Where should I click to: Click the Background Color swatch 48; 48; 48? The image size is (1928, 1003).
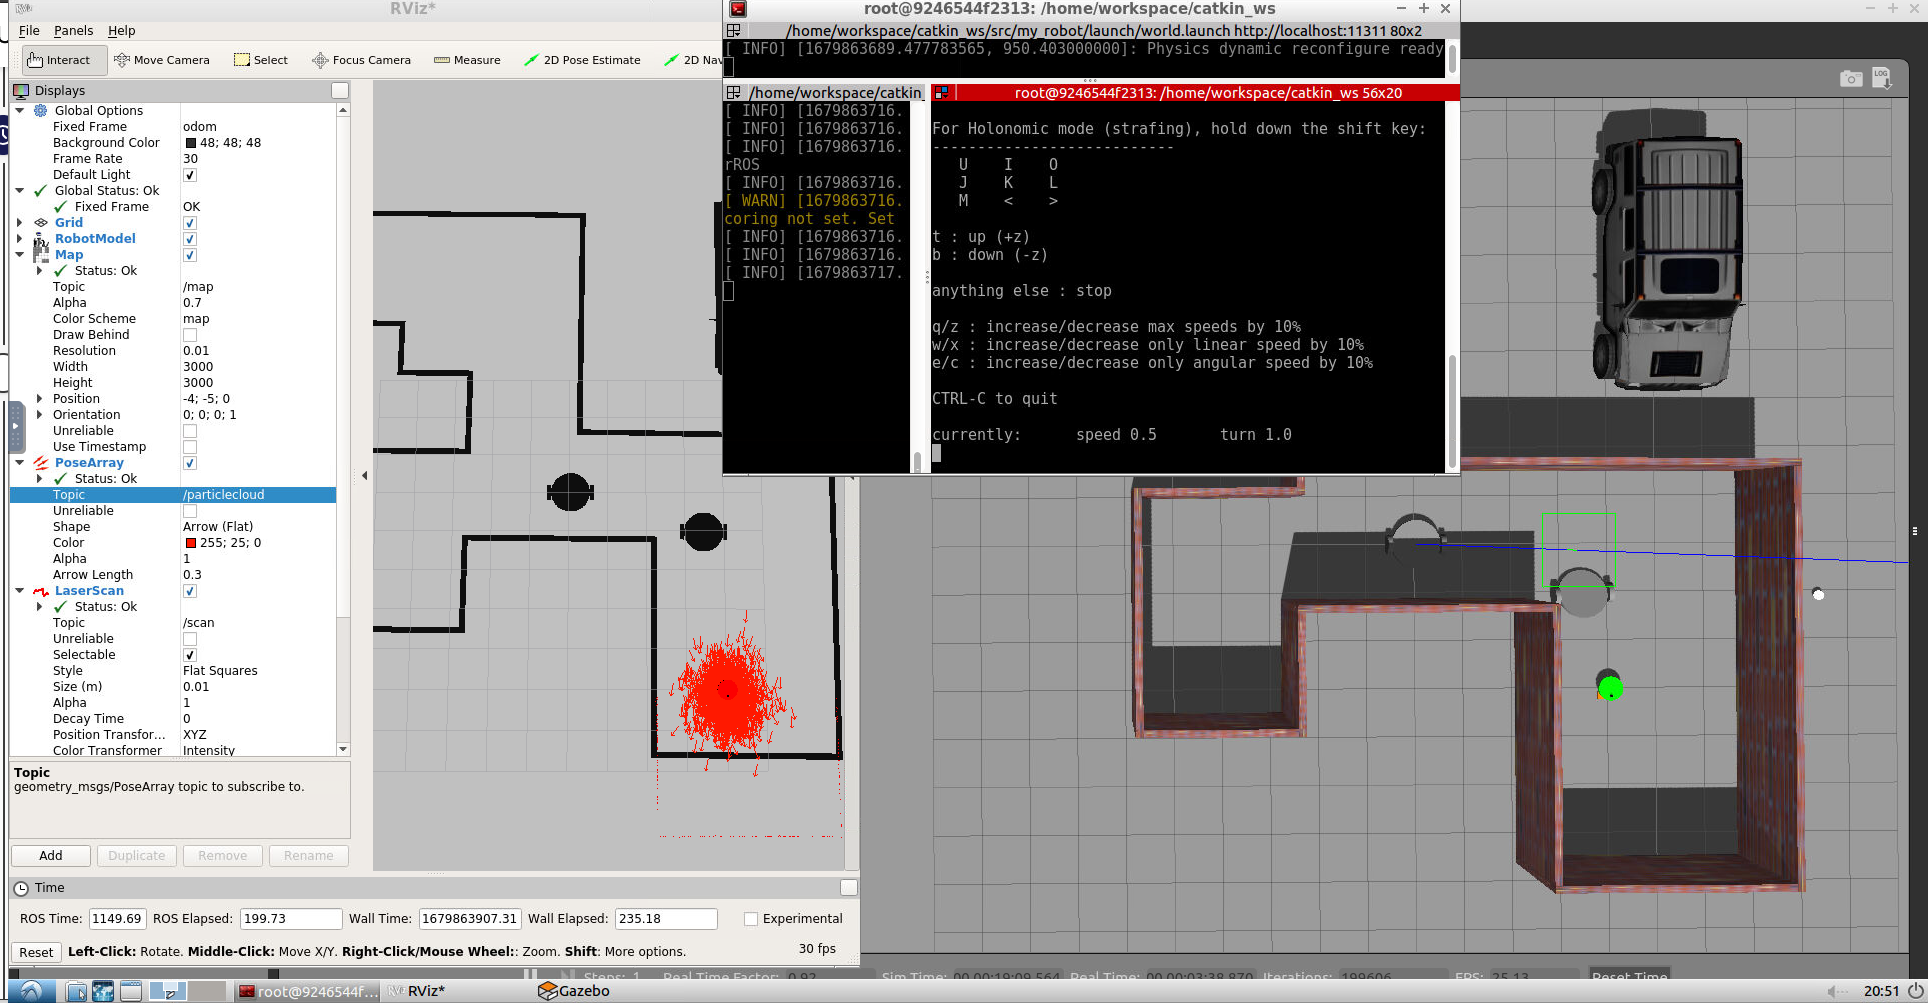pyautogui.click(x=190, y=143)
